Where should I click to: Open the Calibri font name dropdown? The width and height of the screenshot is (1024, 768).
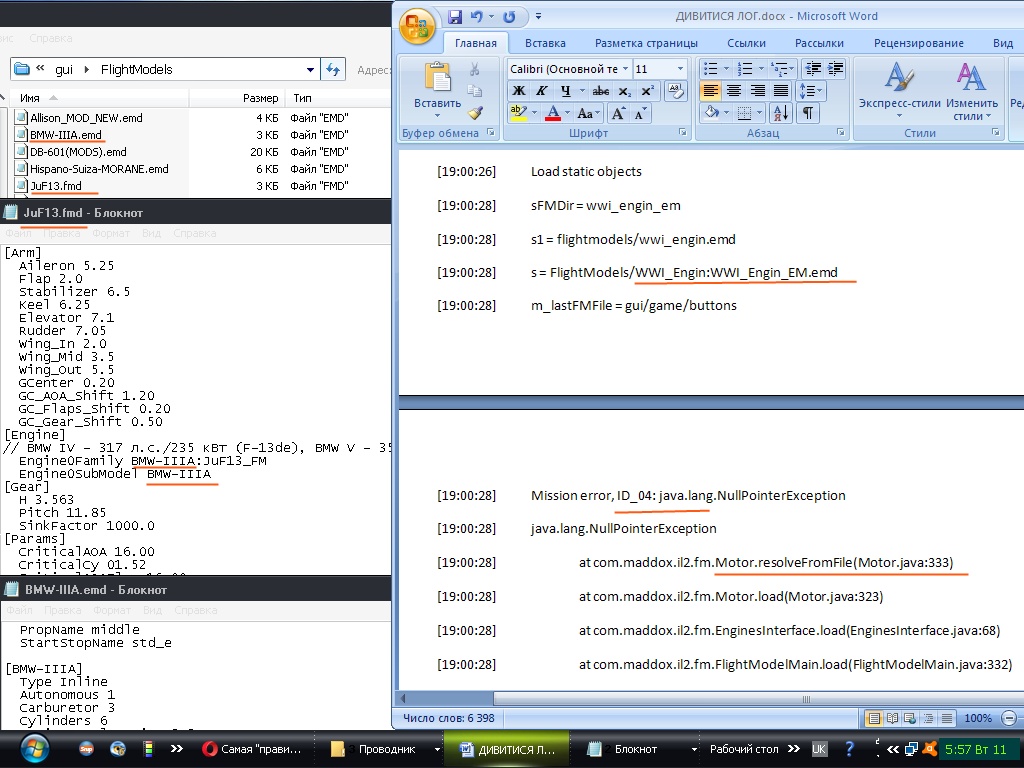625,69
